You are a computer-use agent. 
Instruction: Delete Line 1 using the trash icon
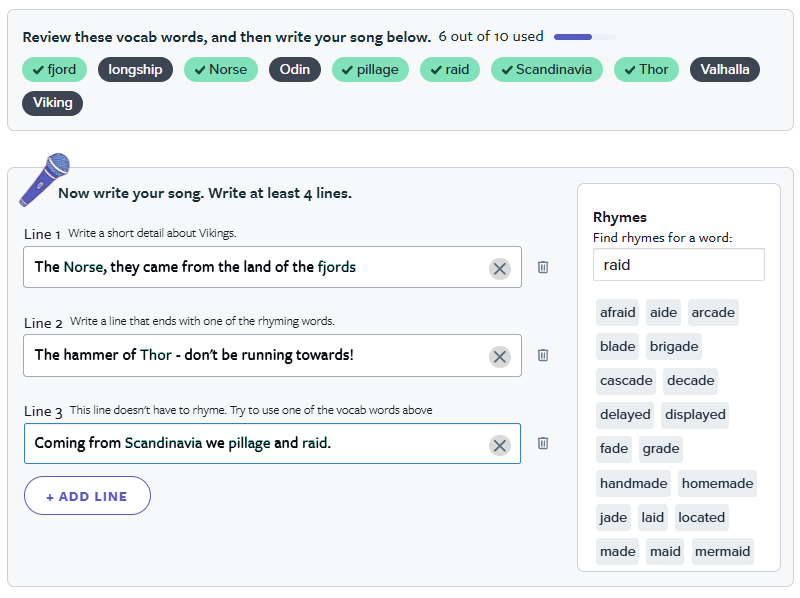tap(543, 267)
